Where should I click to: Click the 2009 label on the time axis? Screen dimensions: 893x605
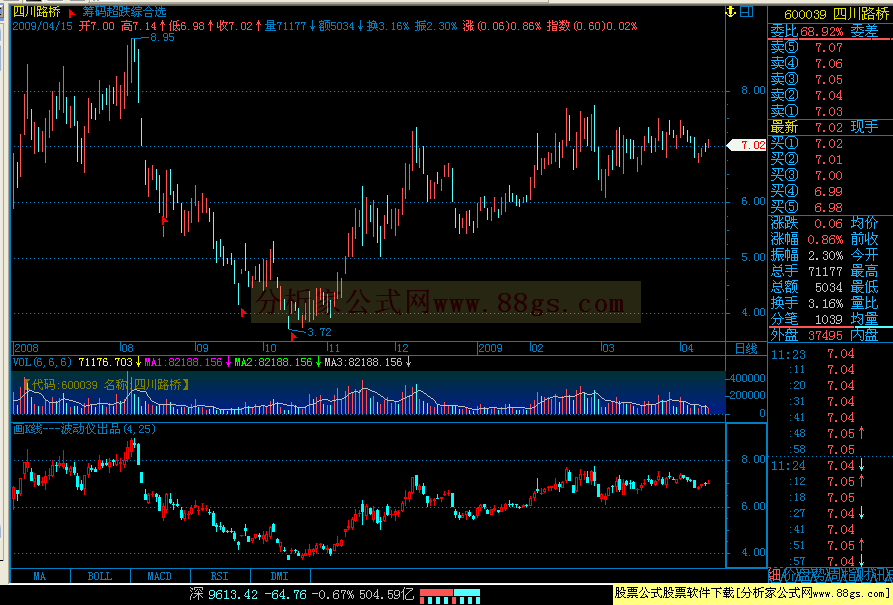click(x=490, y=348)
